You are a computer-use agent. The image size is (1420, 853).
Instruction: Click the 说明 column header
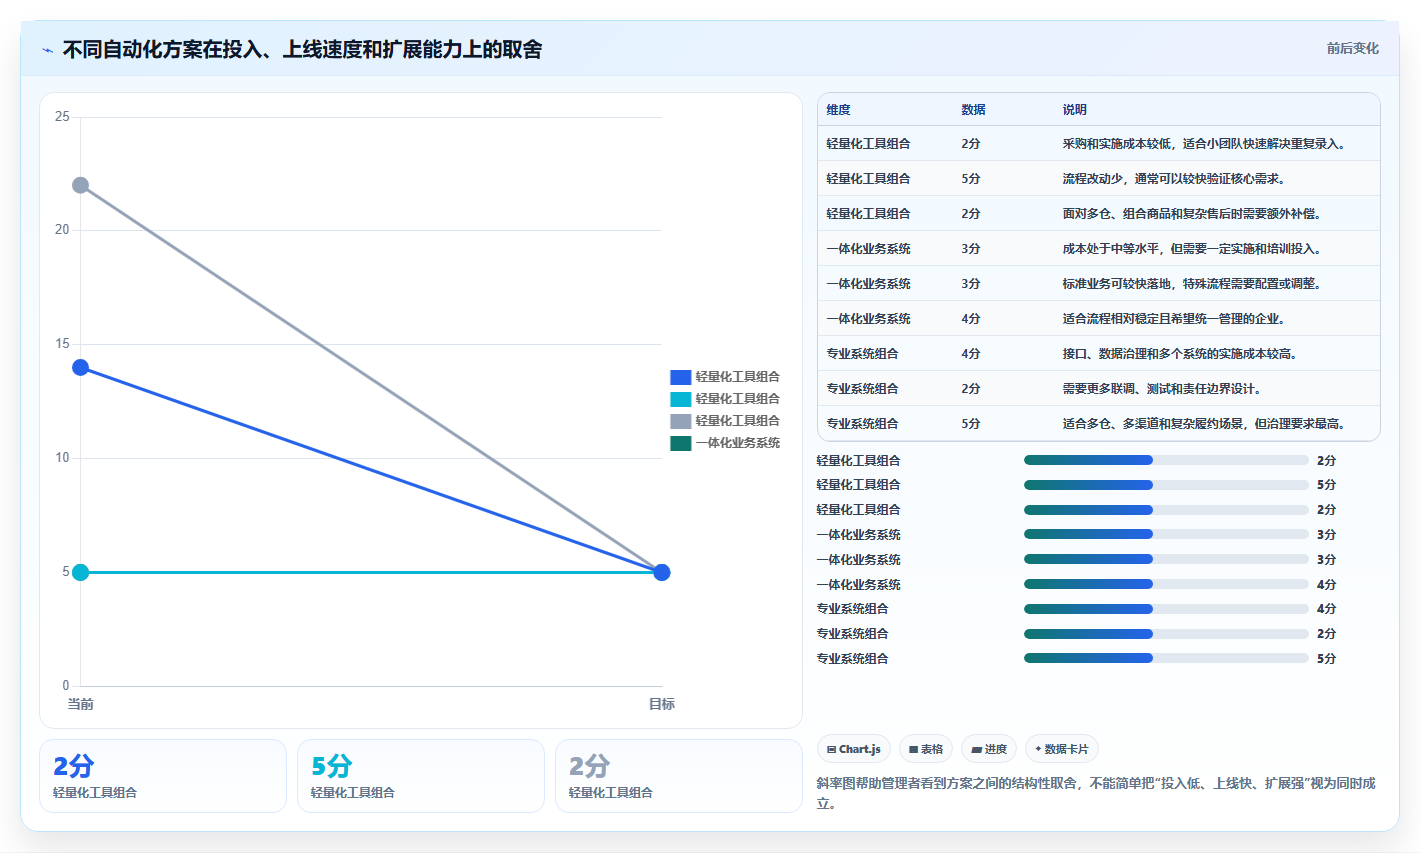1074,110
